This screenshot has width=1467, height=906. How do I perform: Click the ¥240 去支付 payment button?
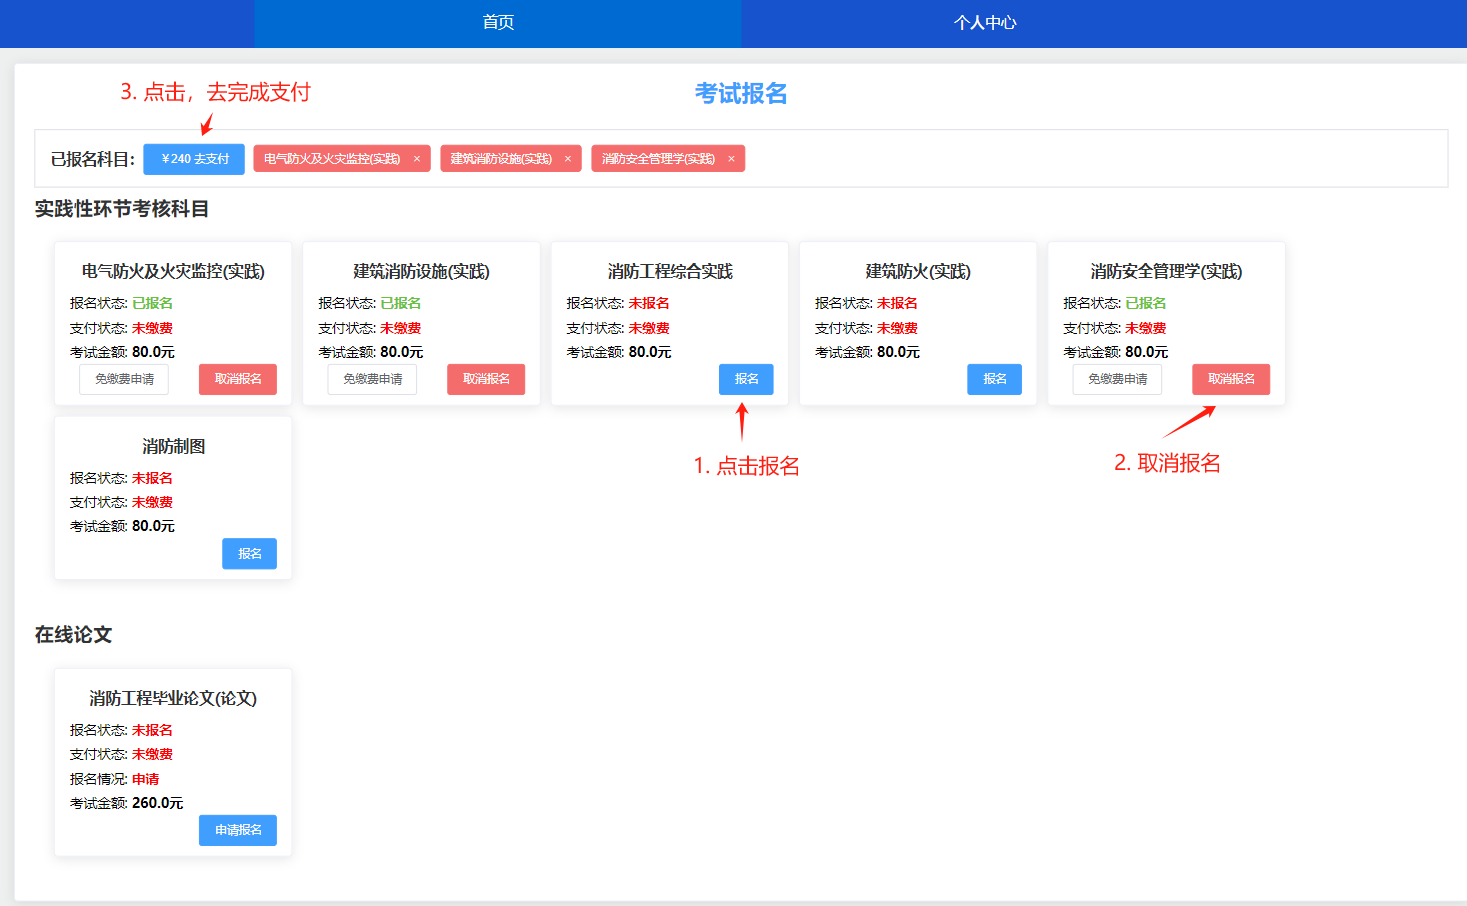[x=194, y=159]
